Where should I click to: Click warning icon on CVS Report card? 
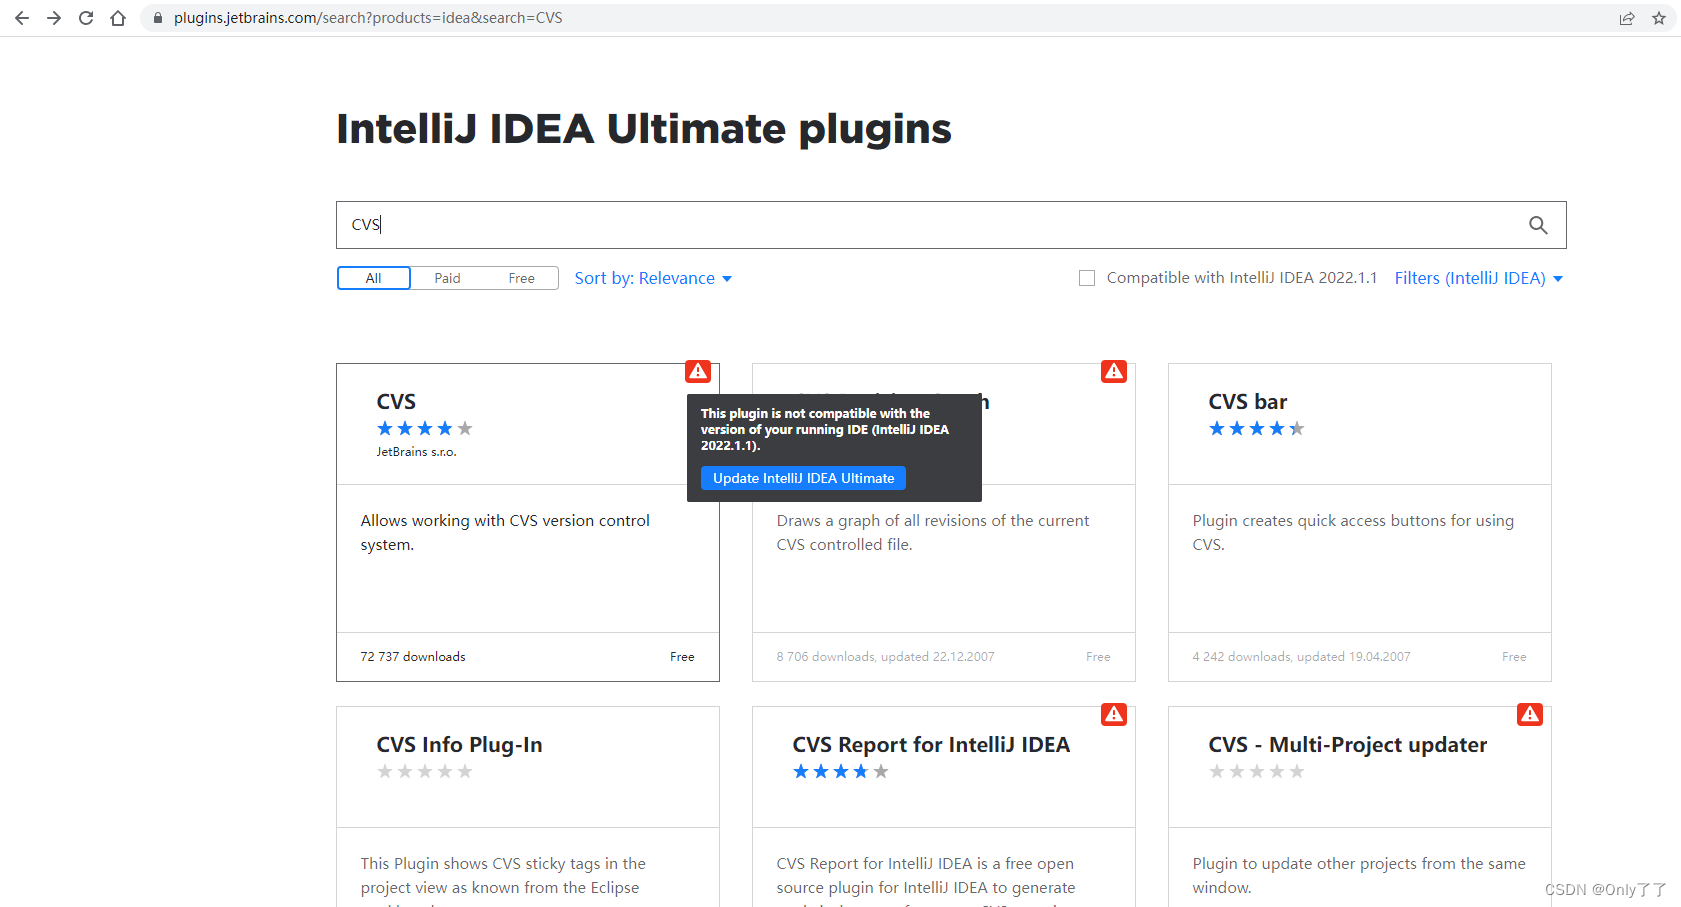coord(1114,714)
